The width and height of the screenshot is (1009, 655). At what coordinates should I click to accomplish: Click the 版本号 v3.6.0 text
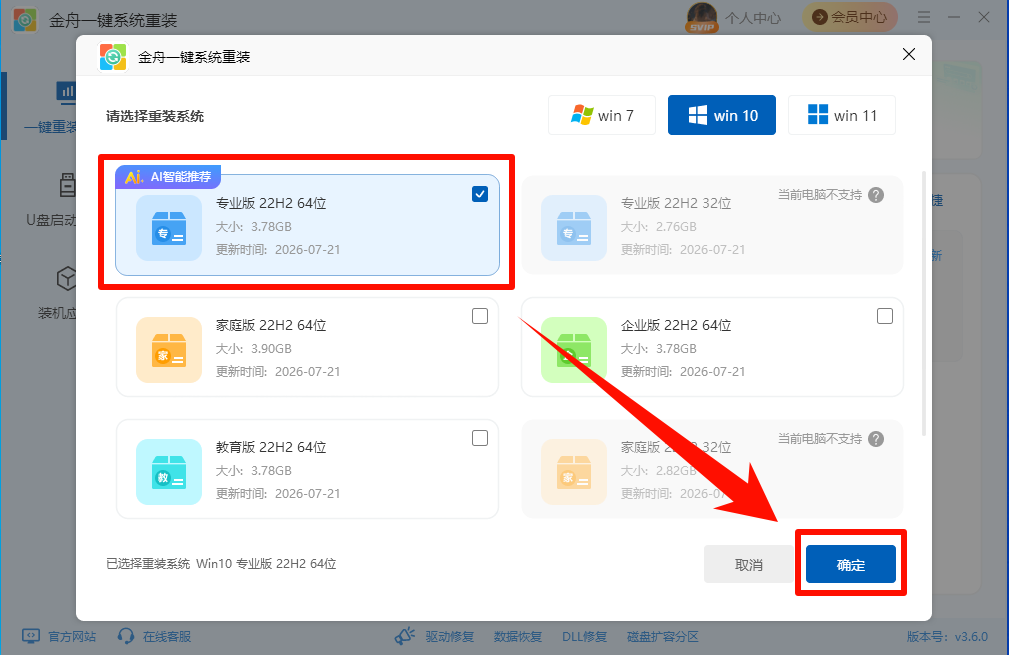947,636
